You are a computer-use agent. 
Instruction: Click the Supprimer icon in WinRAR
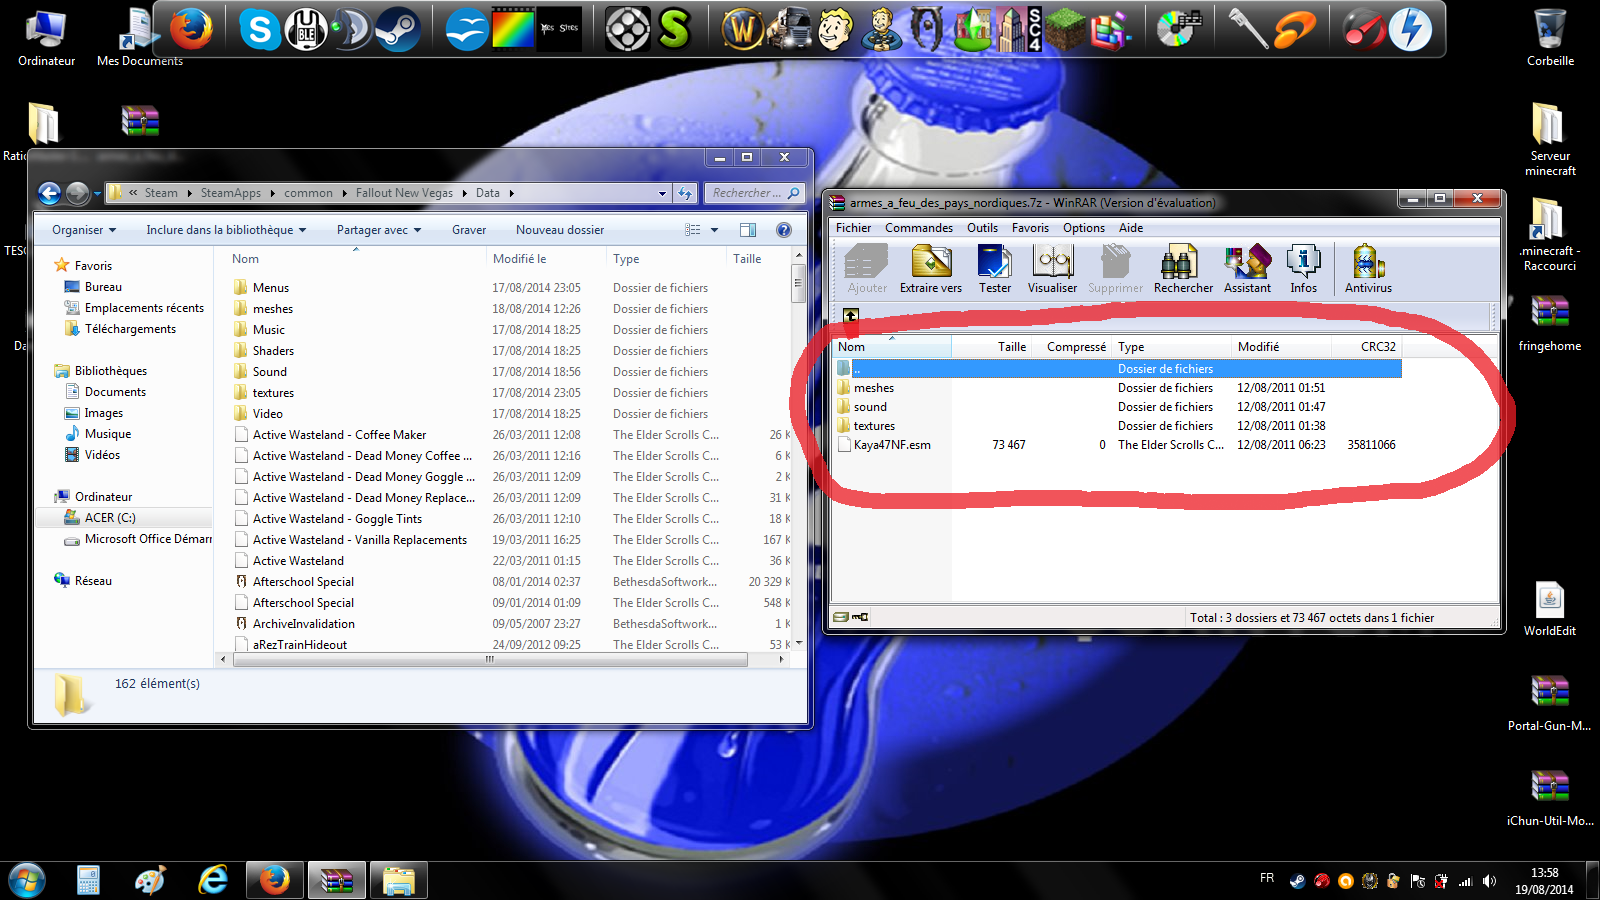(x=1115, y=269)
